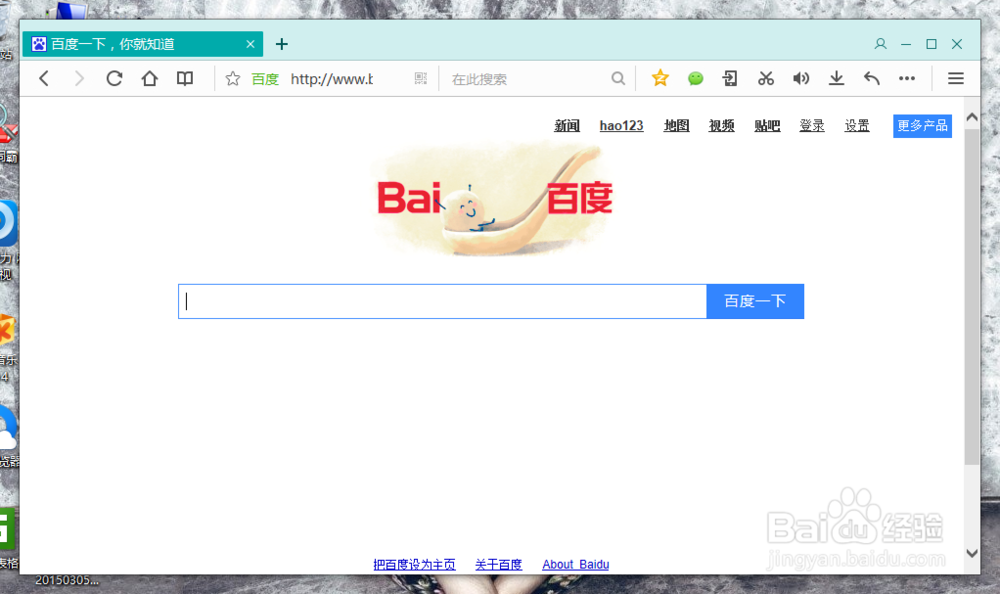Viewport: 1000px width, 594px height.
Task: Open a new tab with the plus button
Action: (281, 44)
